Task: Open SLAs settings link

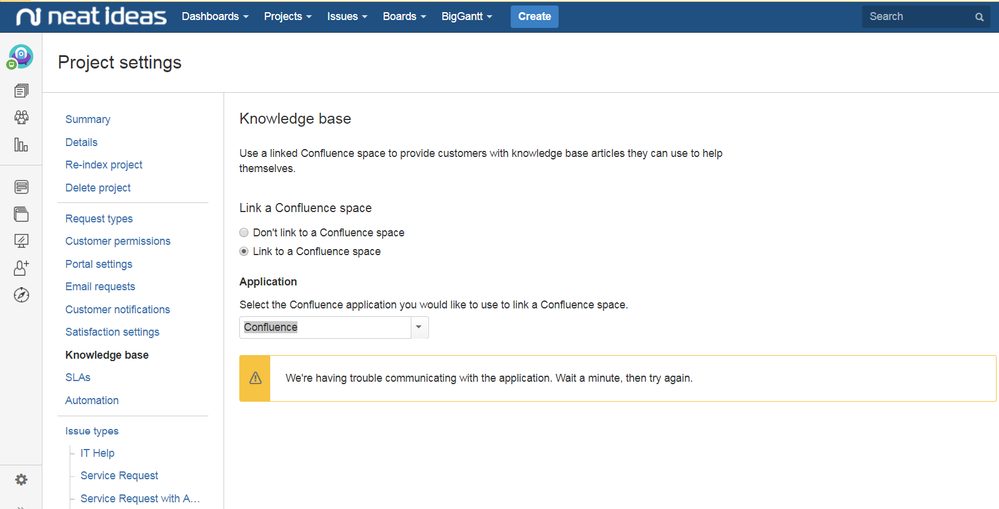Action: coord(78,377)
